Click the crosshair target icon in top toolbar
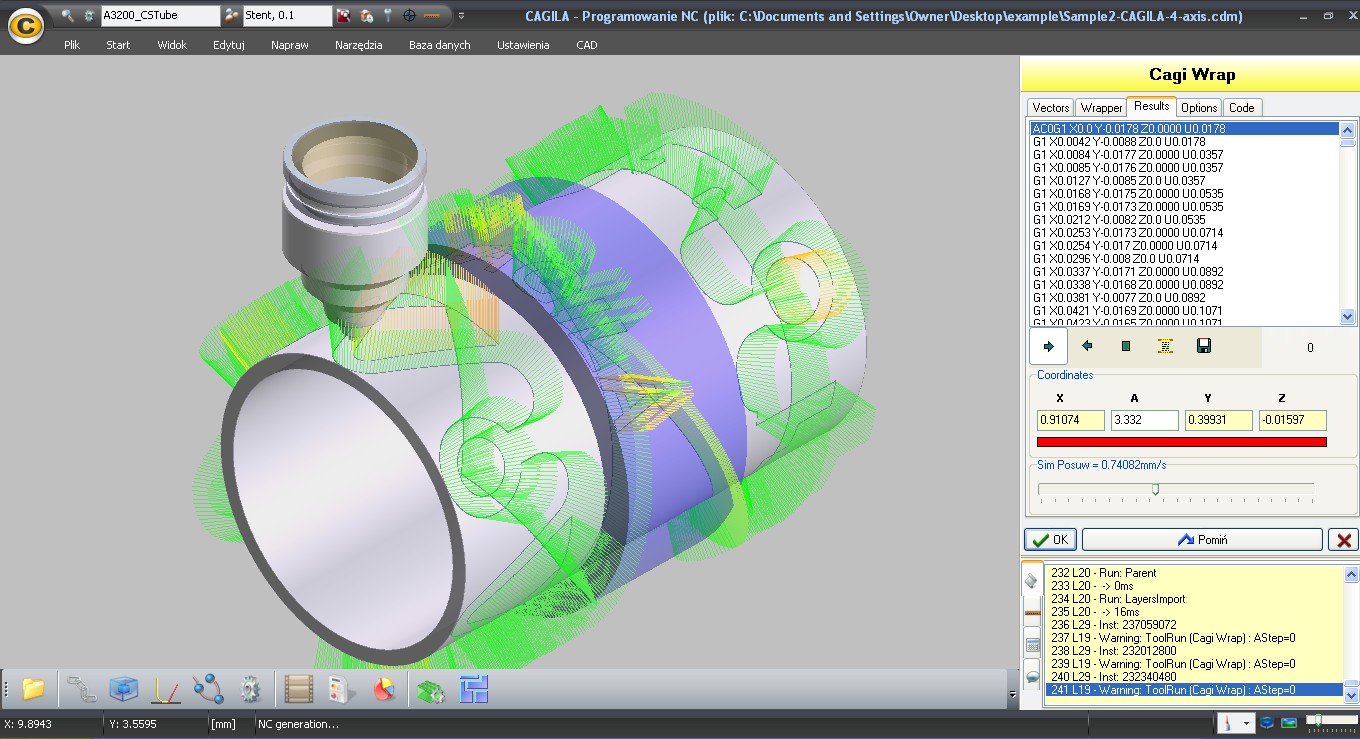The width and height of the screenshot is (1360, 739). coord(409,16)
